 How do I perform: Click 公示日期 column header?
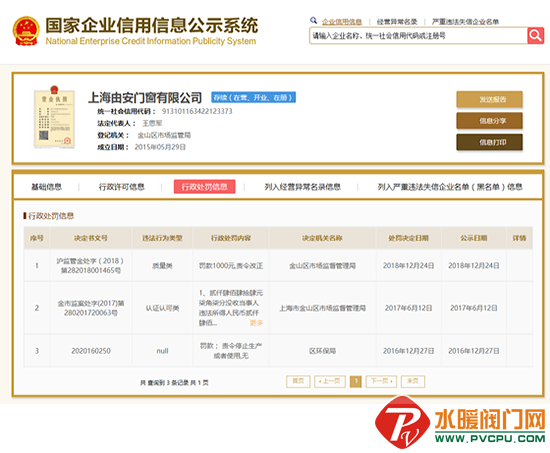tap(474, 238)
